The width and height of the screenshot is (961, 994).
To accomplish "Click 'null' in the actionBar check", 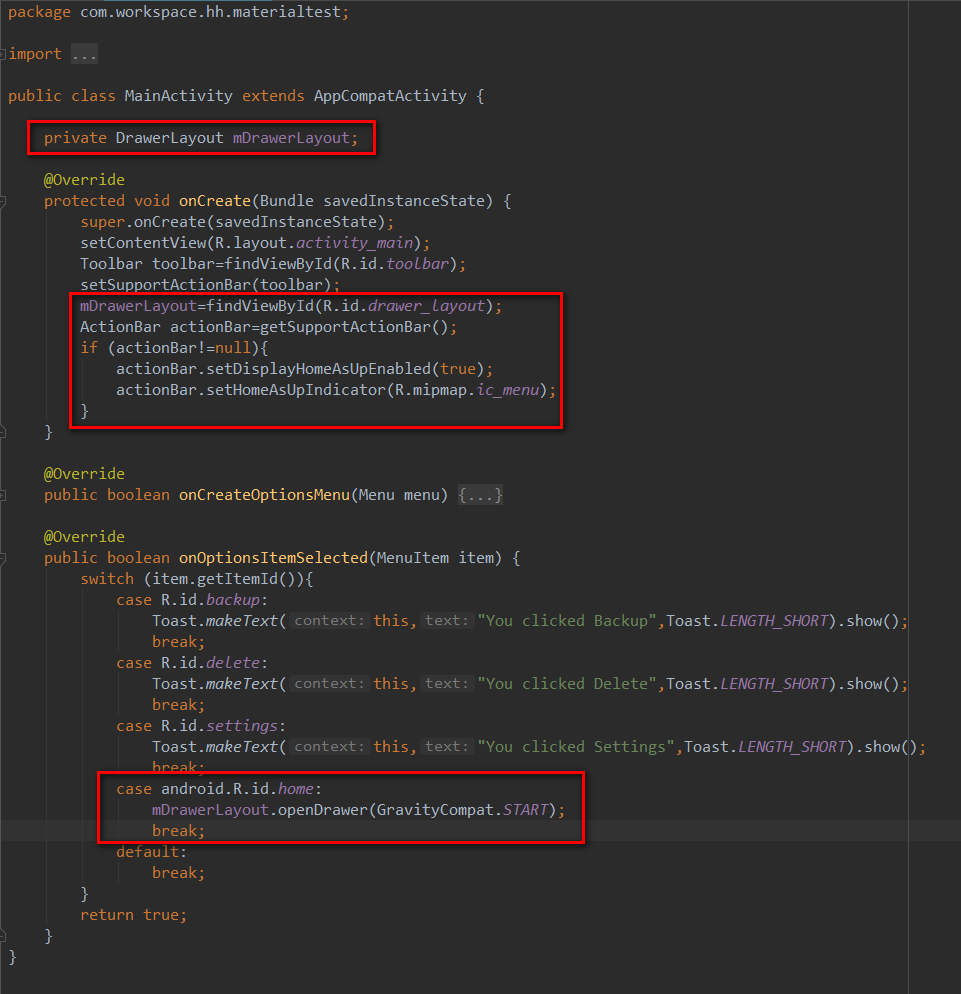I will point(233,348).
